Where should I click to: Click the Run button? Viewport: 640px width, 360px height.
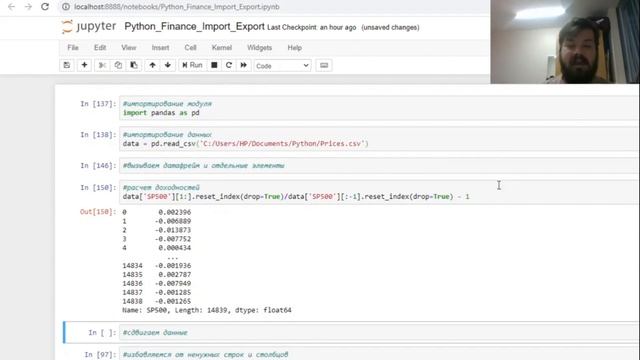tap(192, 65)
